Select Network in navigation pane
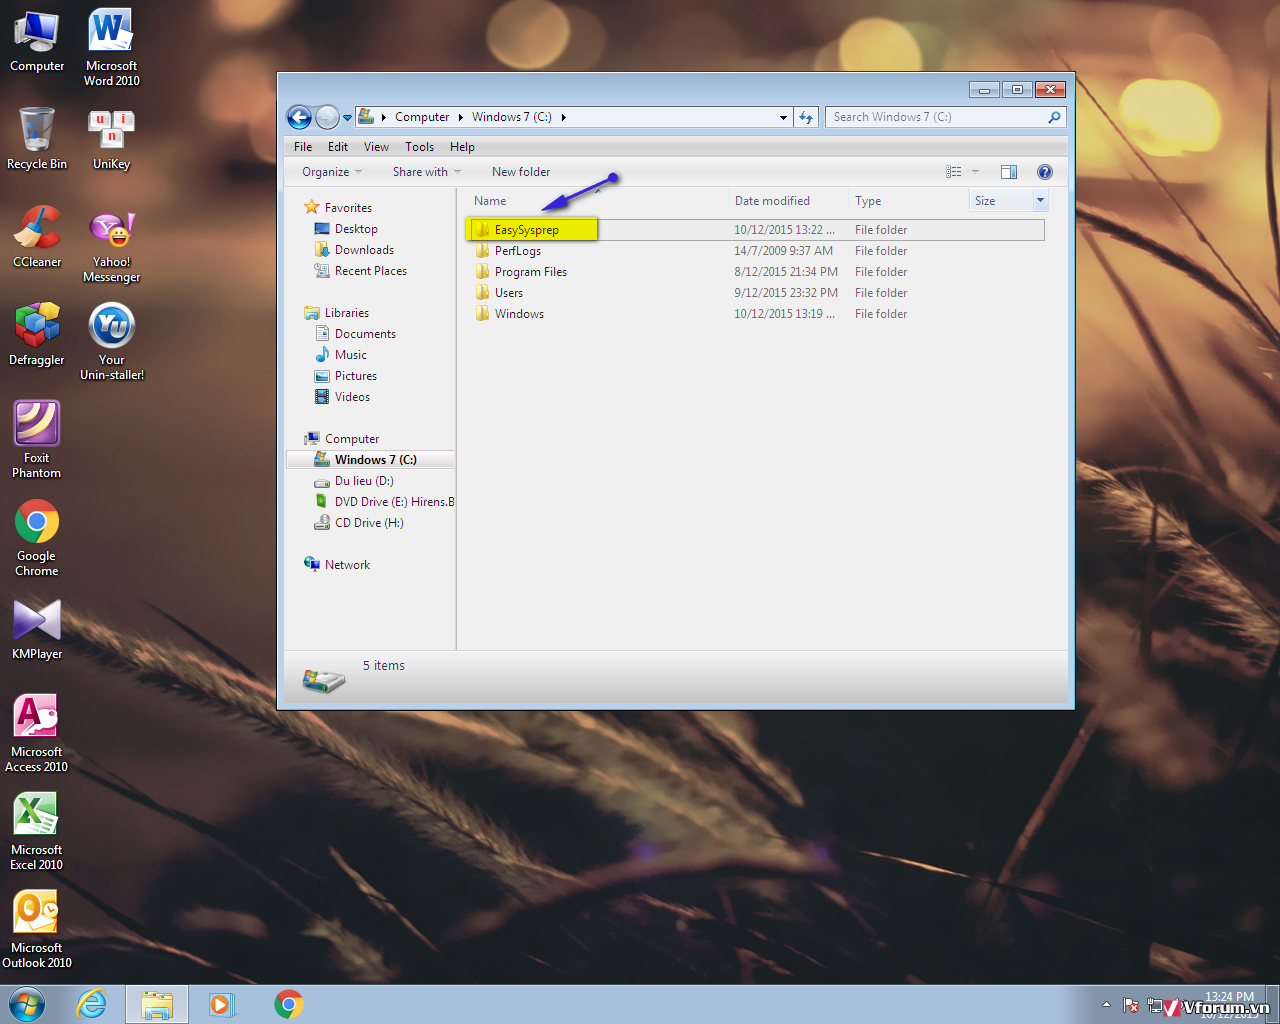1280x1024 pixels. tap(337, 565)
